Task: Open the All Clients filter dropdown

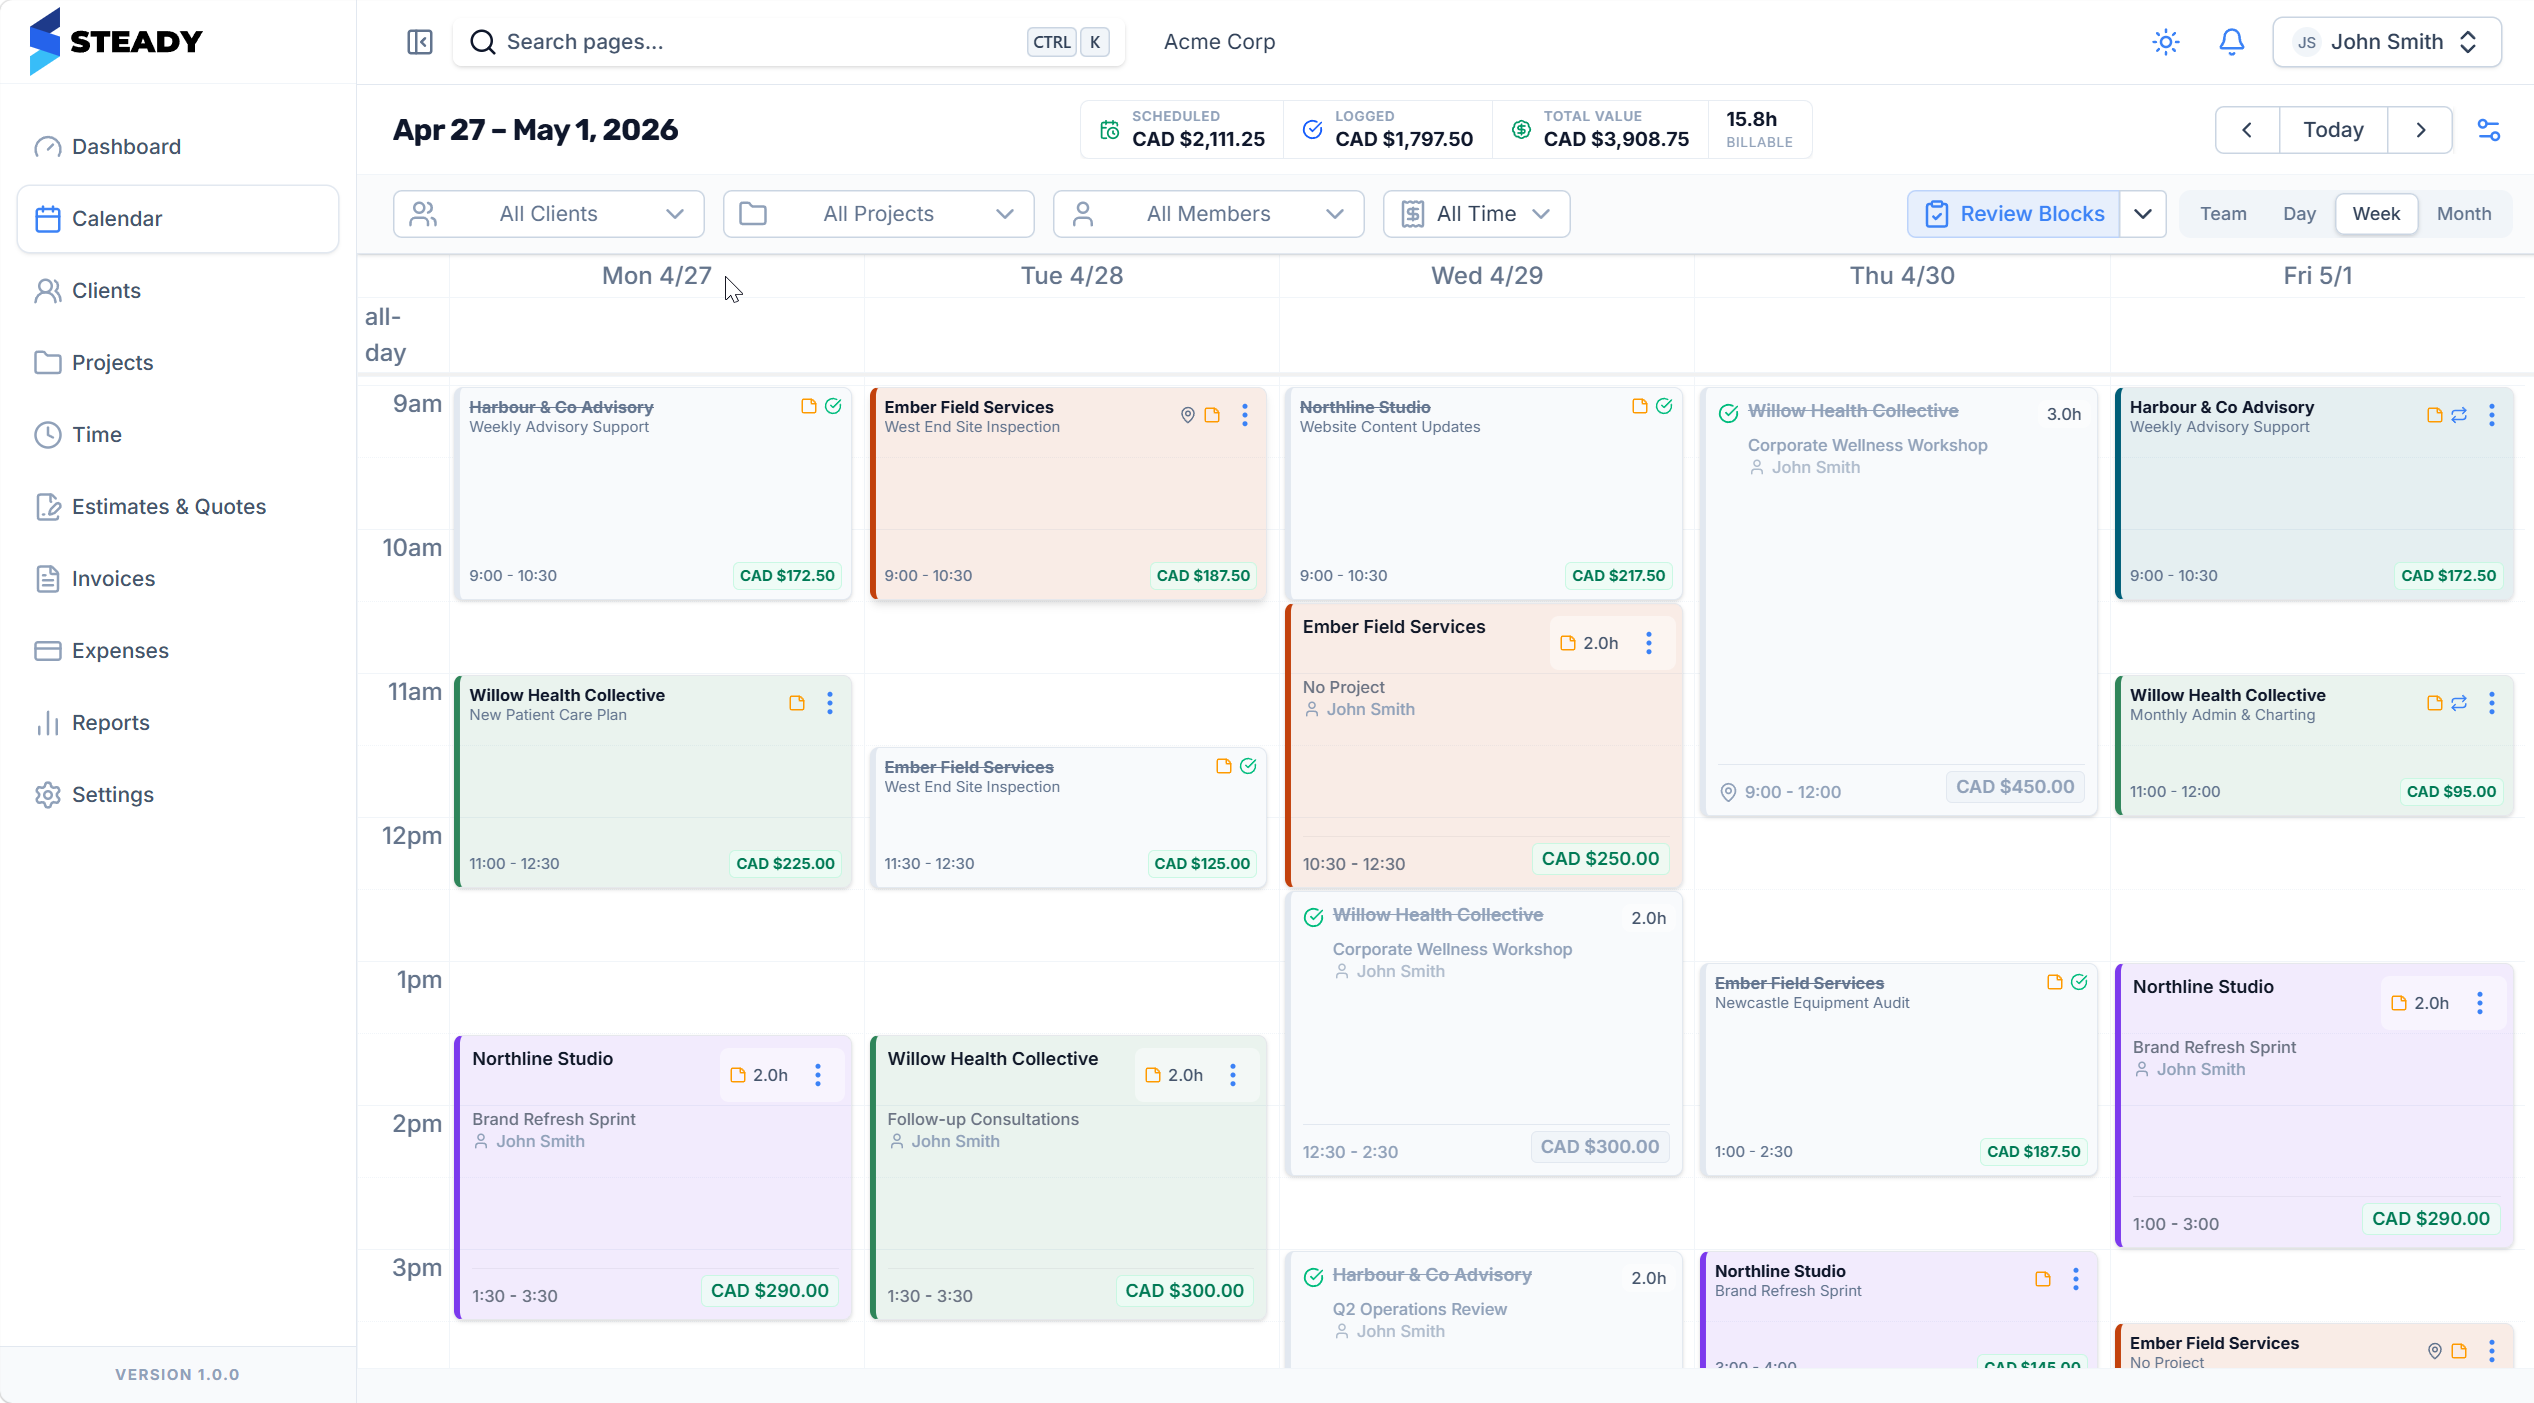Action: coord(549,214)
